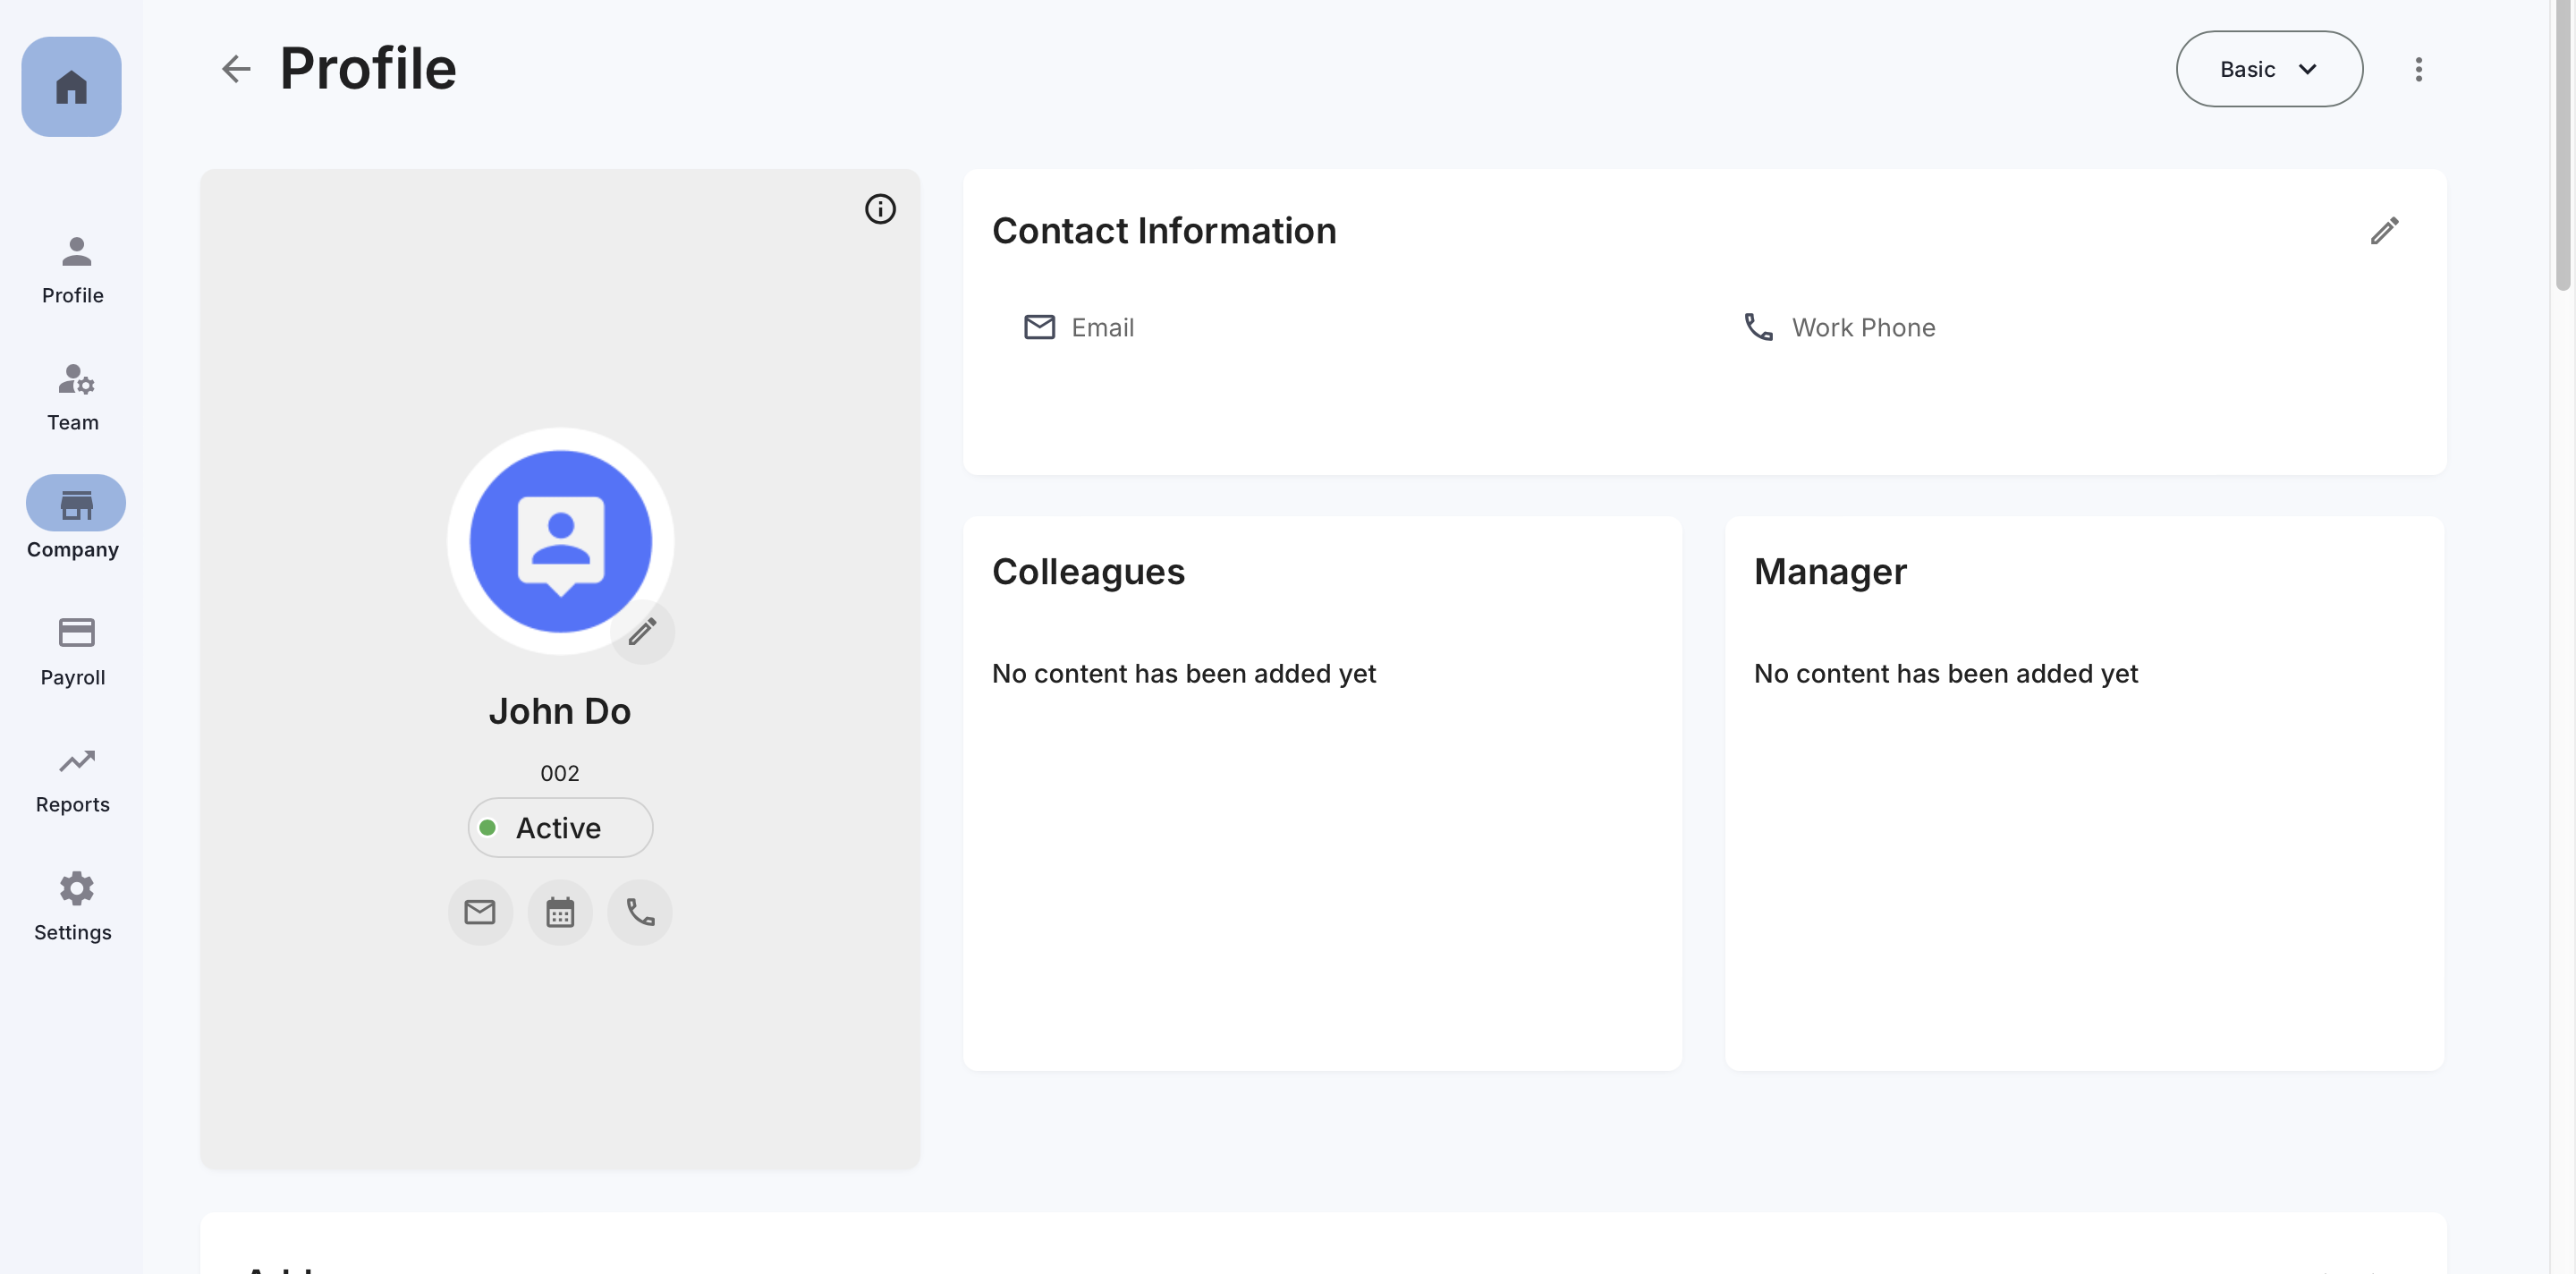Screen dimensions: 2576x1274
Task: Click the Email envelope icon in Contact Information
Action: pyautogui.click(x=1039, y=327)
